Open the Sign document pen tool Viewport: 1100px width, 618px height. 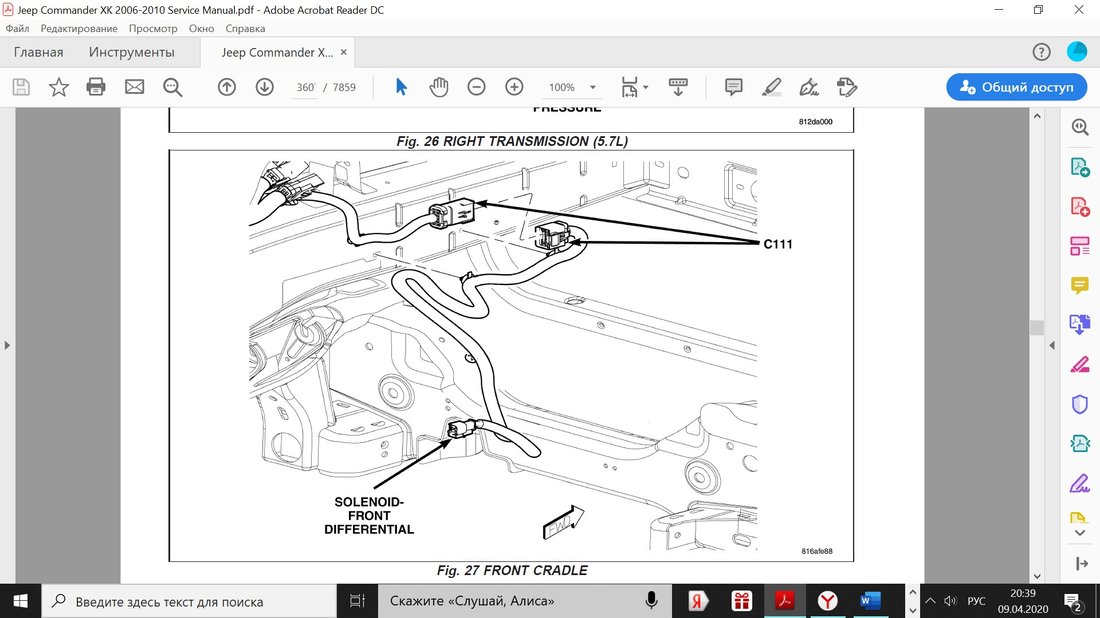(x=809, y=87)
